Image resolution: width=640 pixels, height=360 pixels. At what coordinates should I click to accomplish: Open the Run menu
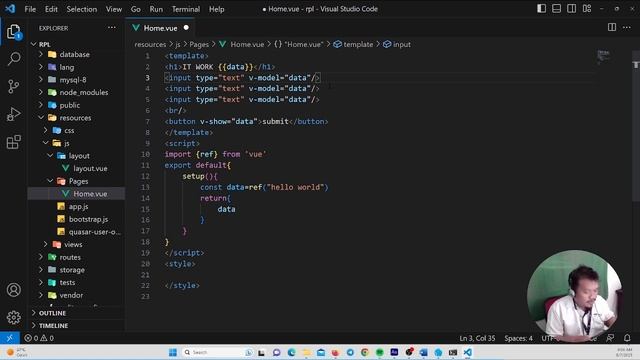coord(156,9)
